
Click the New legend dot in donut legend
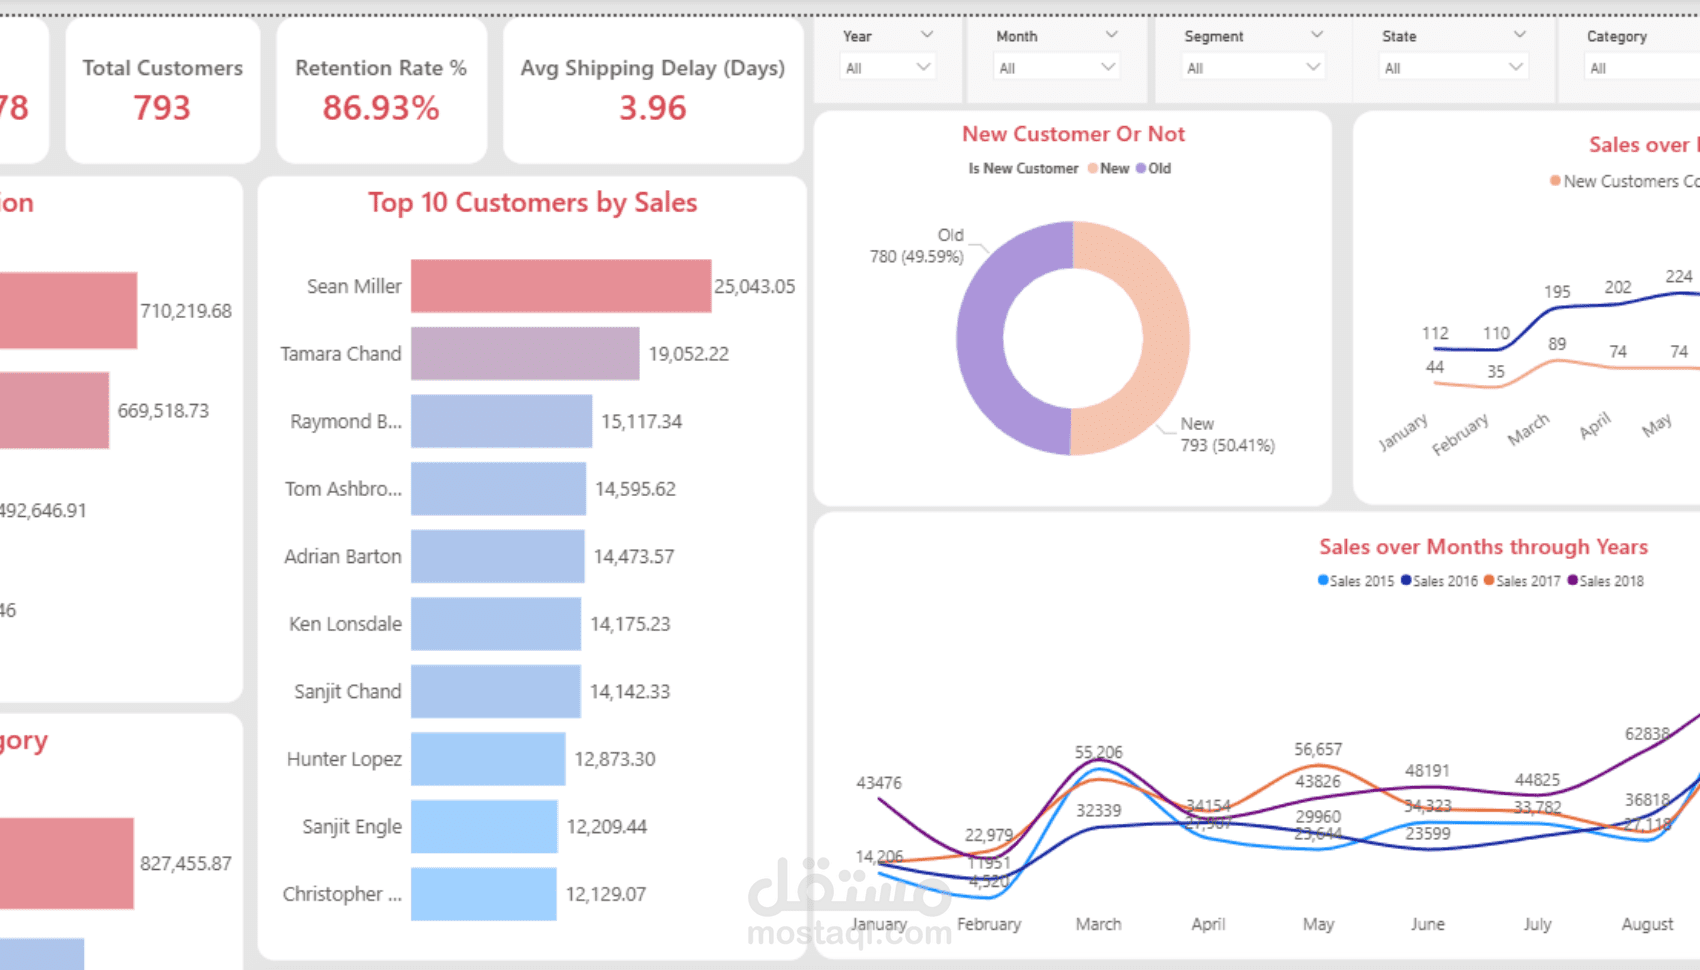pyautogui.click(x=1093, y=168)
